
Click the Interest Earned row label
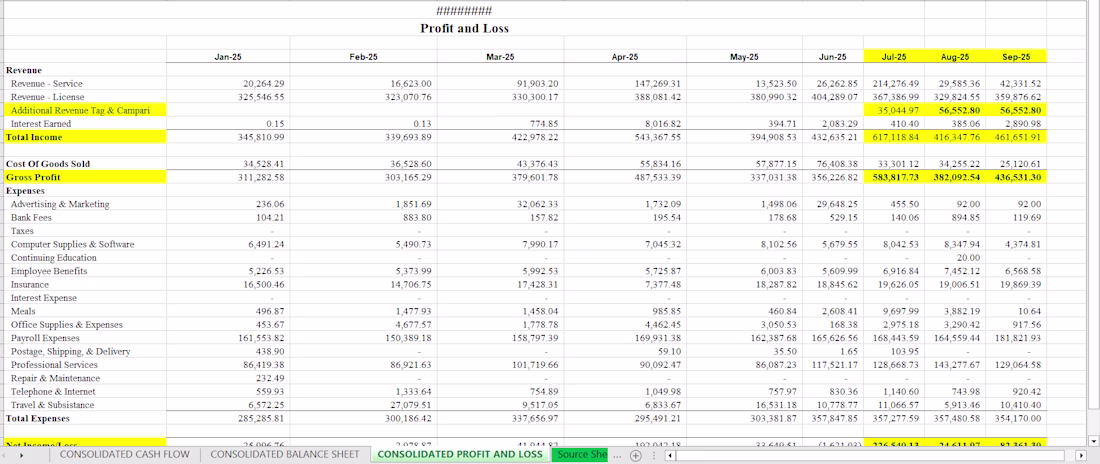click(x=41, y=124)
